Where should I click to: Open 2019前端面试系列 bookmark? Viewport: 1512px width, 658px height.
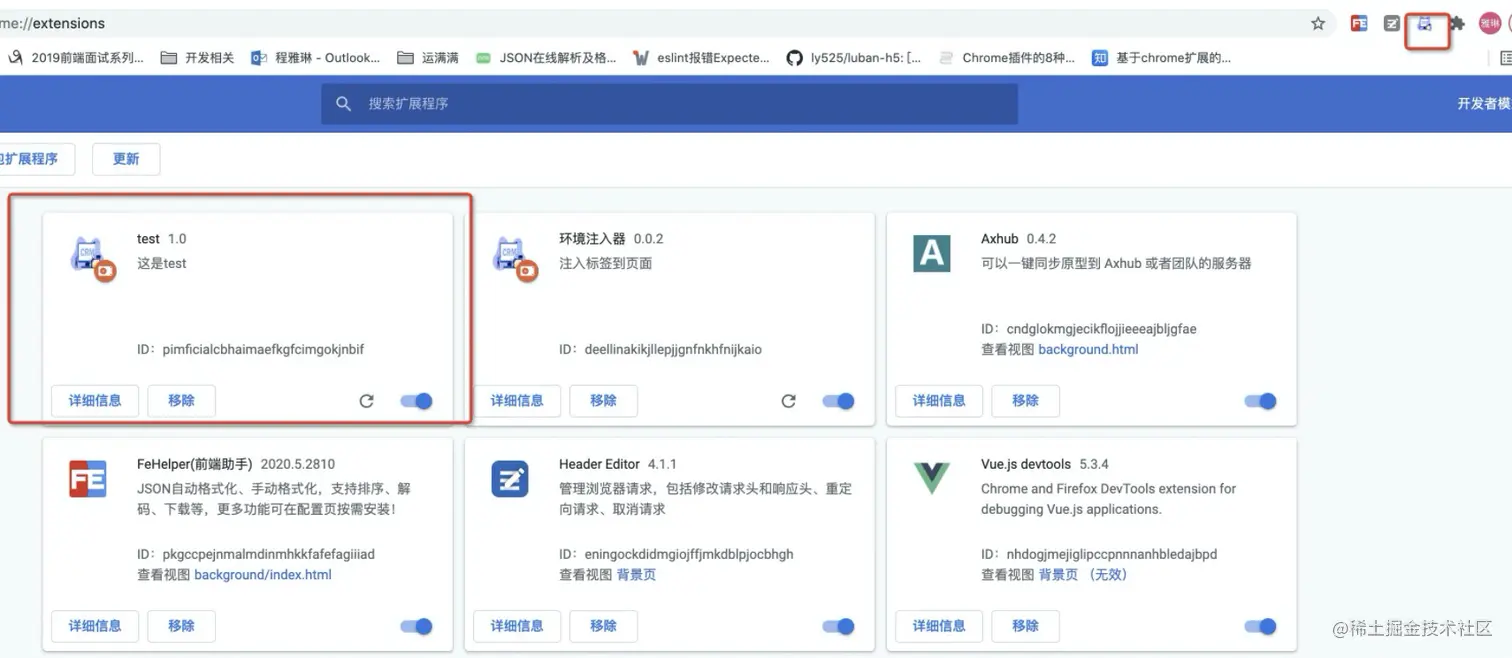(75, 58)
